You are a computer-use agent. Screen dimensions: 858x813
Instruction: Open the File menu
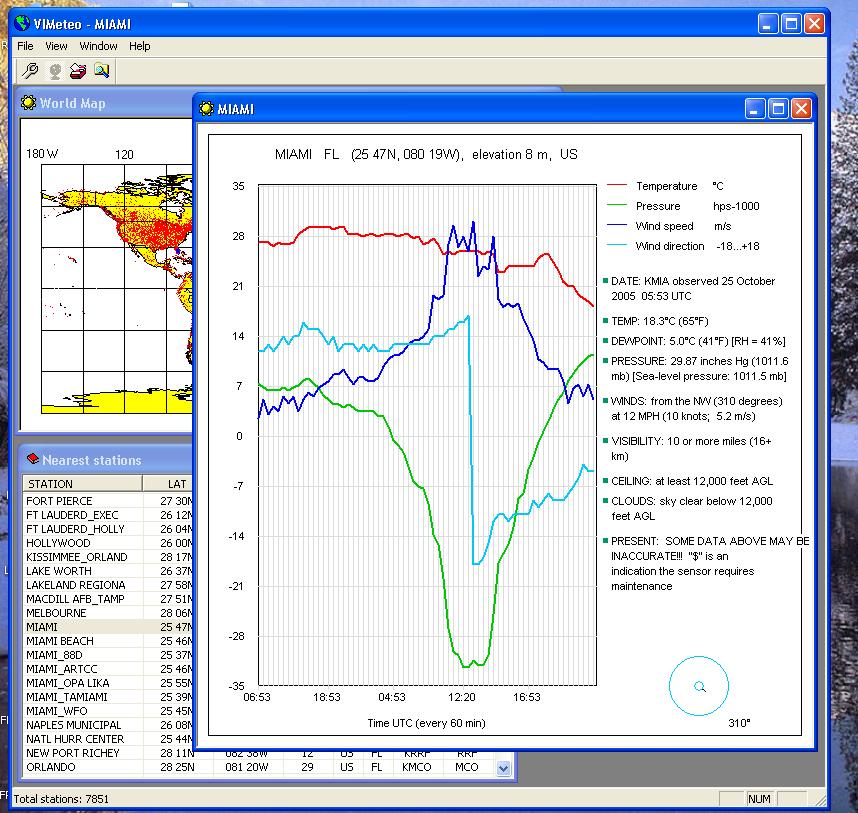point(25,46)
